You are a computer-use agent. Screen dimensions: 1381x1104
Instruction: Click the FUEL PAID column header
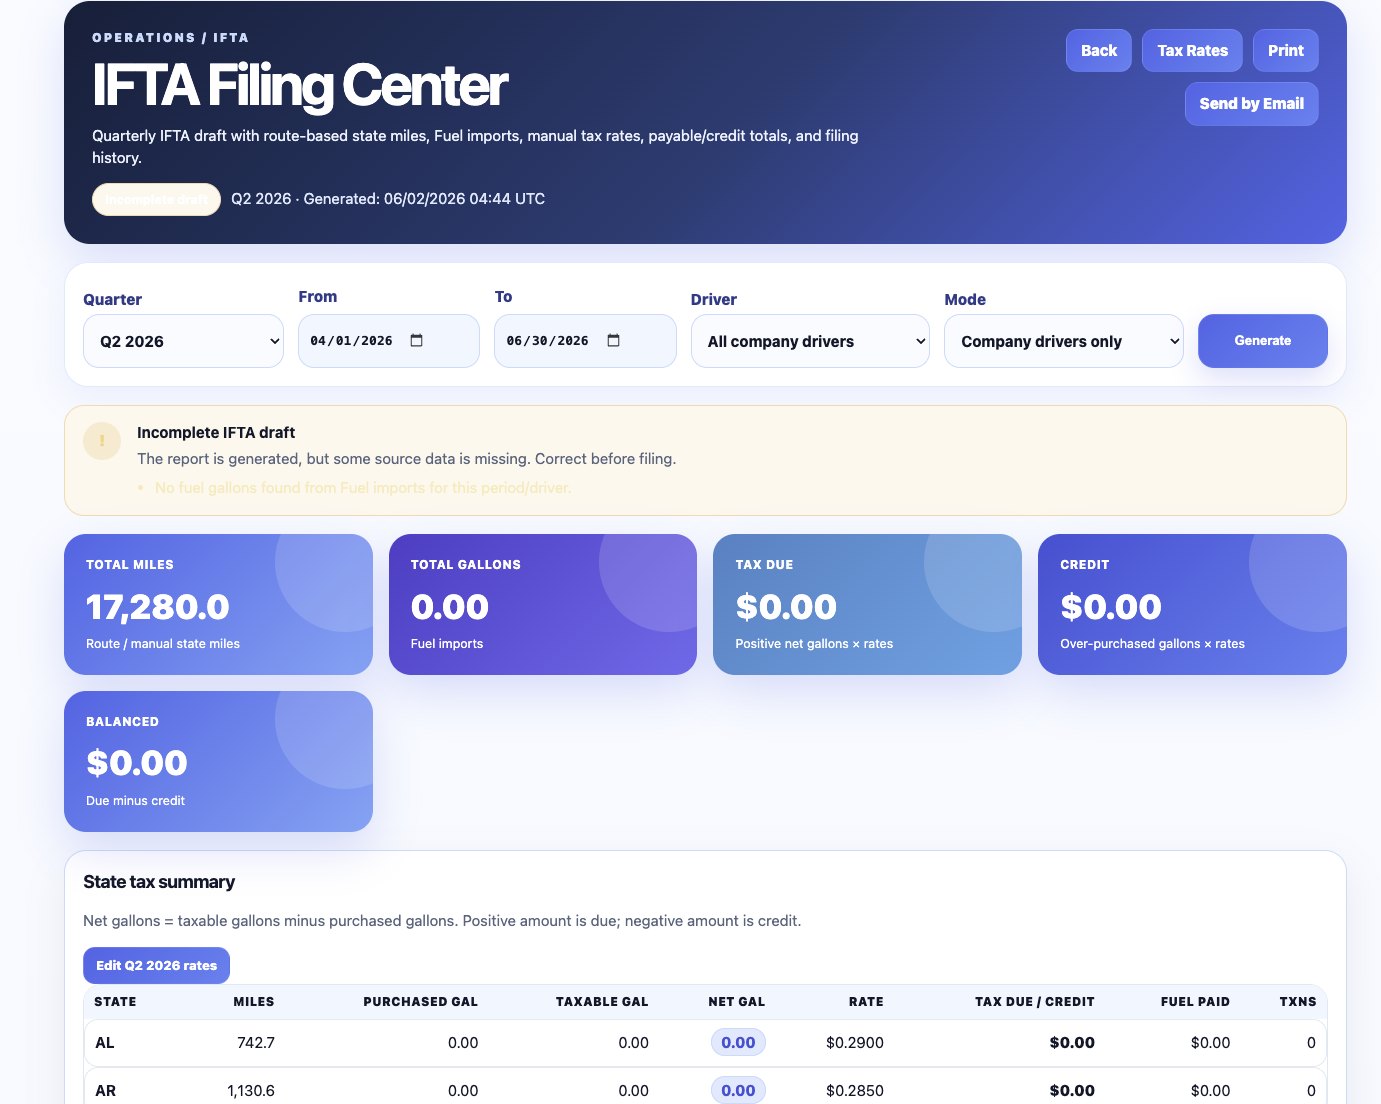tap(1195, 1001)
